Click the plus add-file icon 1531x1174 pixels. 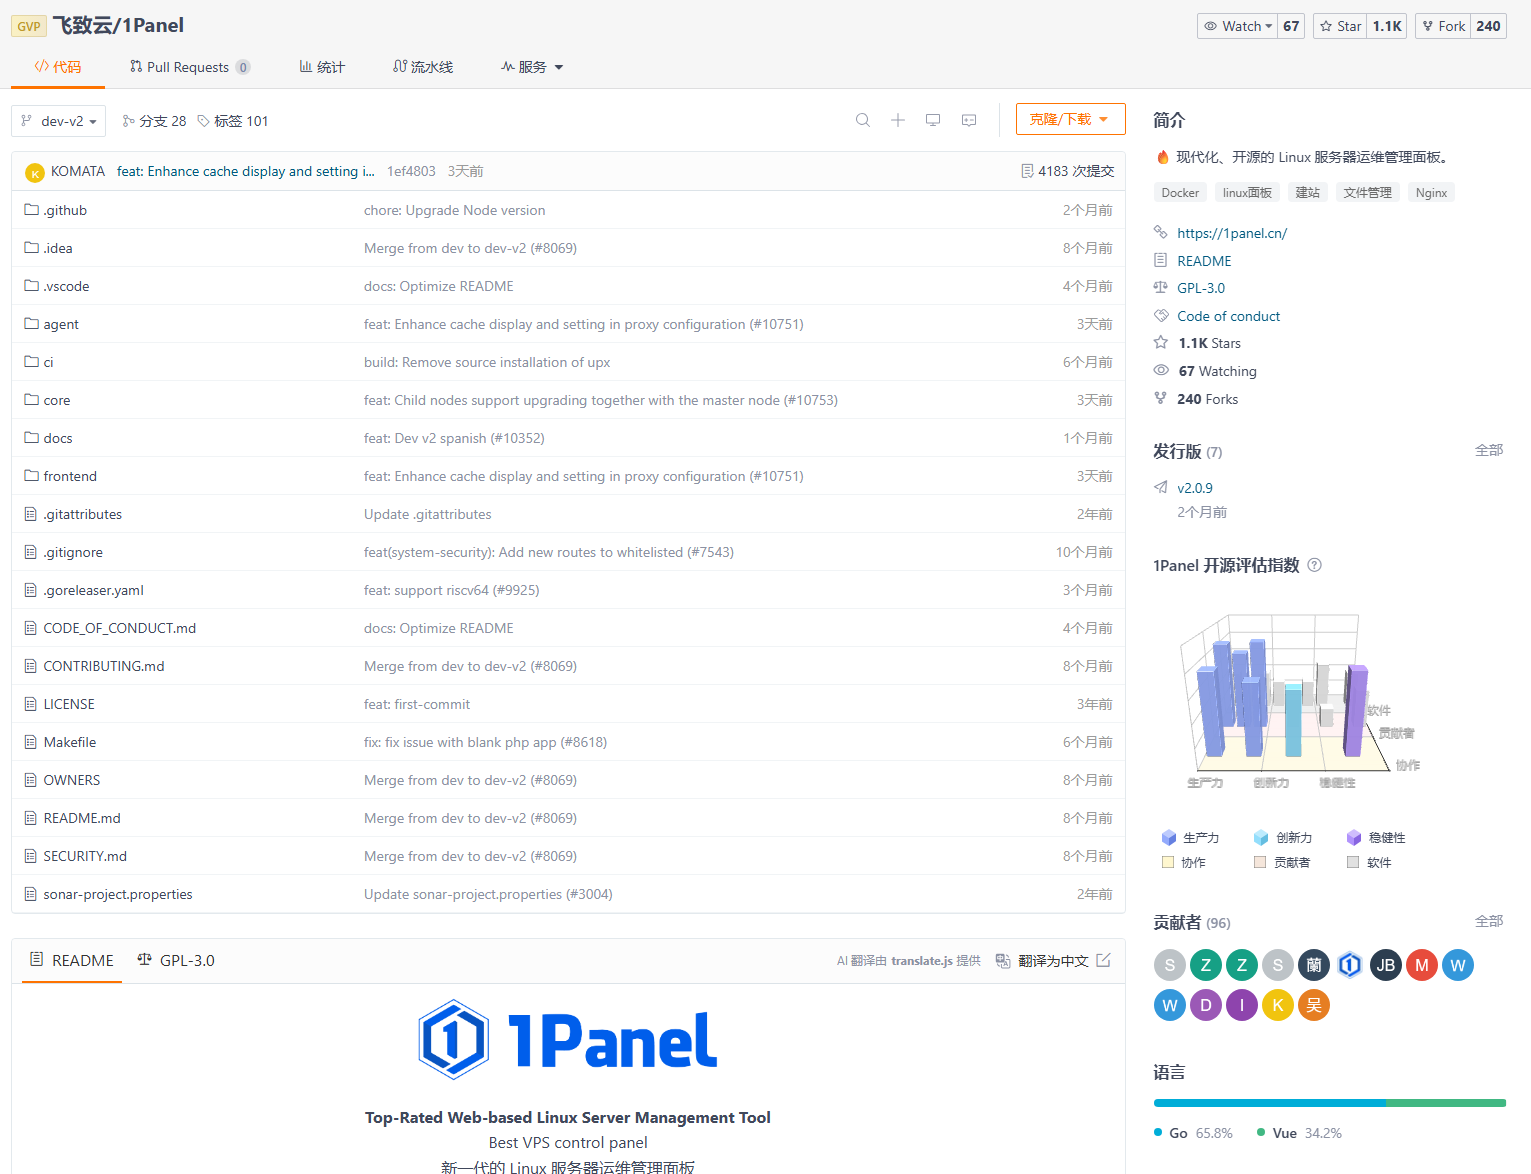(898, 120)
